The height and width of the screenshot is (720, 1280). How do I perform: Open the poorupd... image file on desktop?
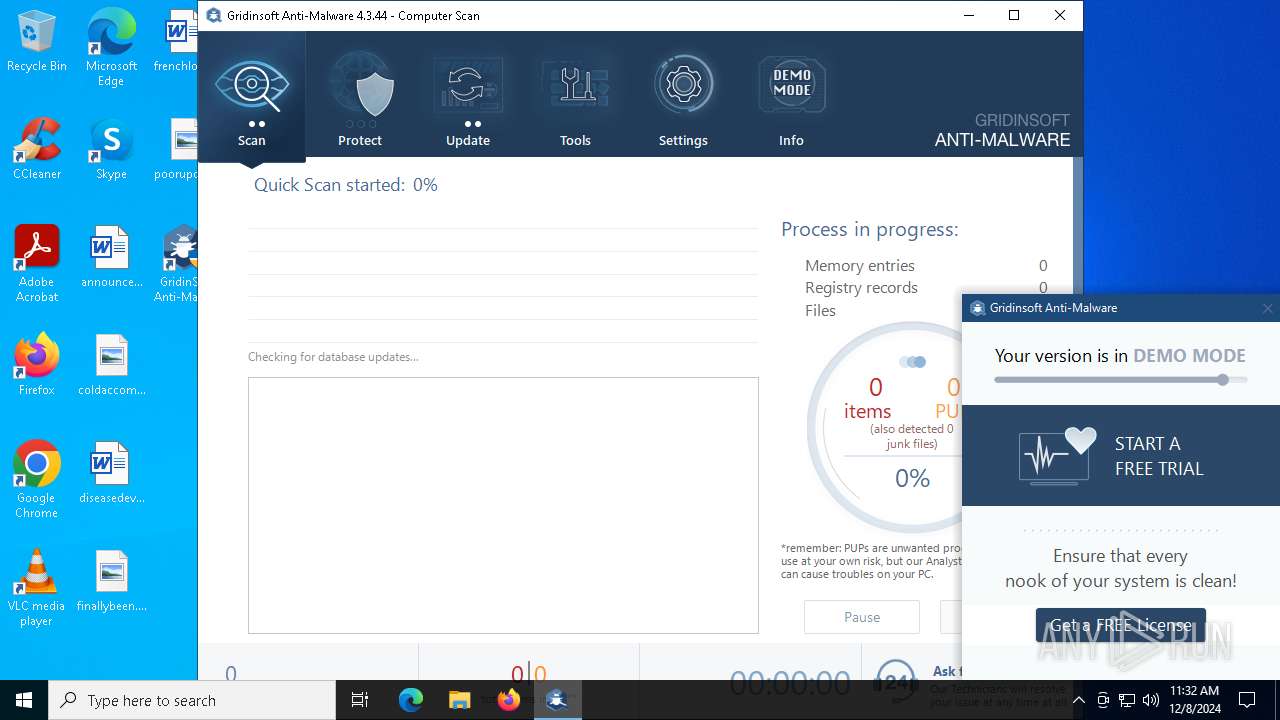pyautogui.click(x=178, y=149)
